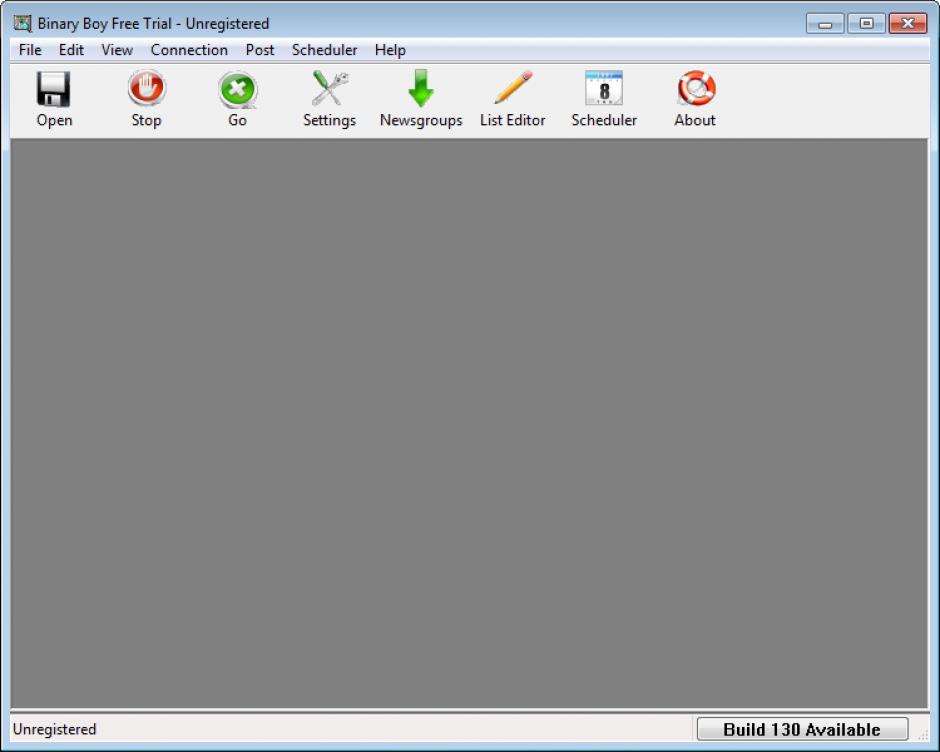Close the Binary Boy window
The width and height of the screenshot is (940, 752).
coord(908,23)
